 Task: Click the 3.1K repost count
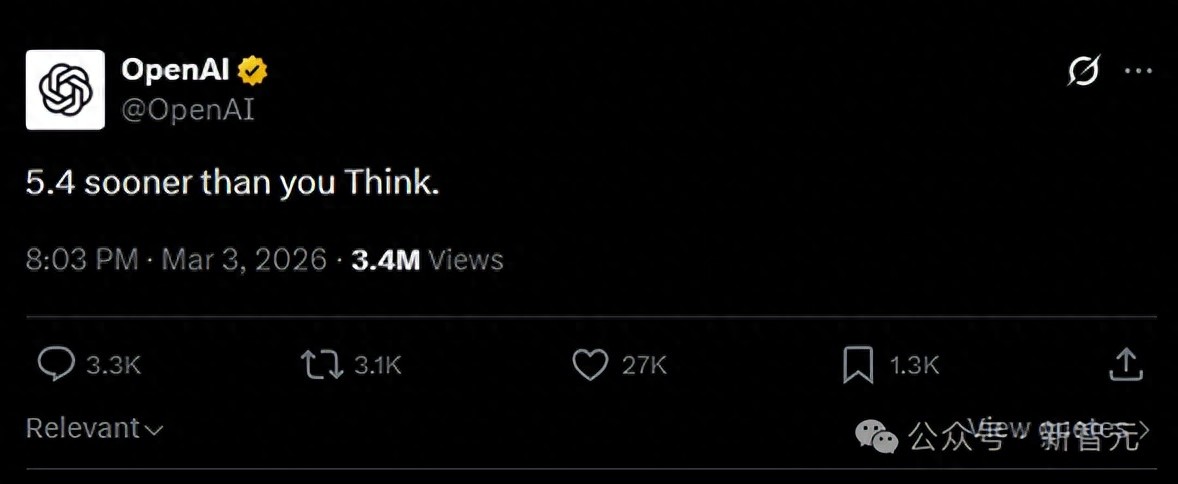pyautogui.click(x=378, y=366)
